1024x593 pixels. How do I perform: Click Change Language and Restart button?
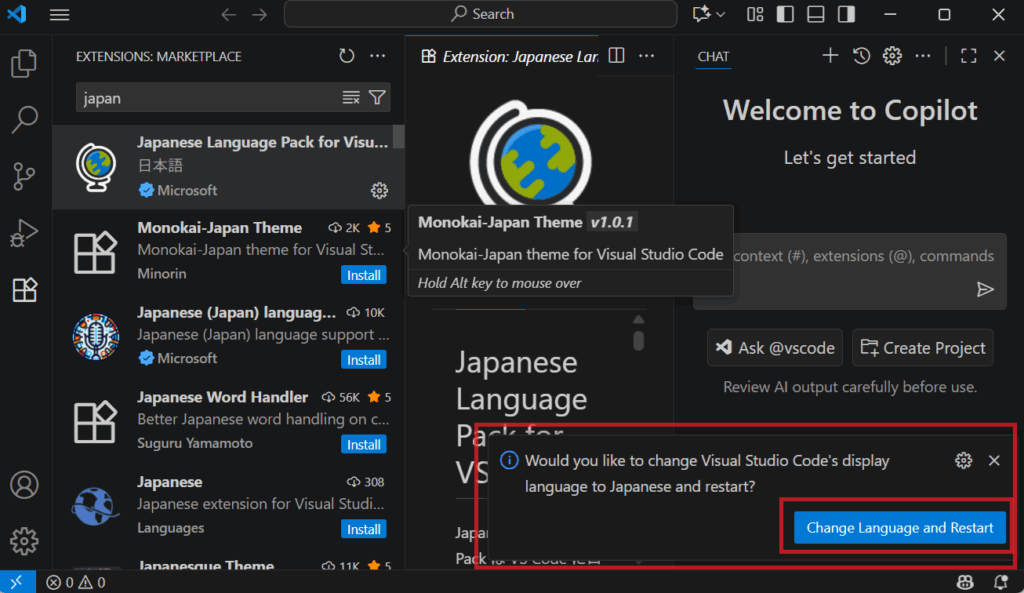[899, 528]
